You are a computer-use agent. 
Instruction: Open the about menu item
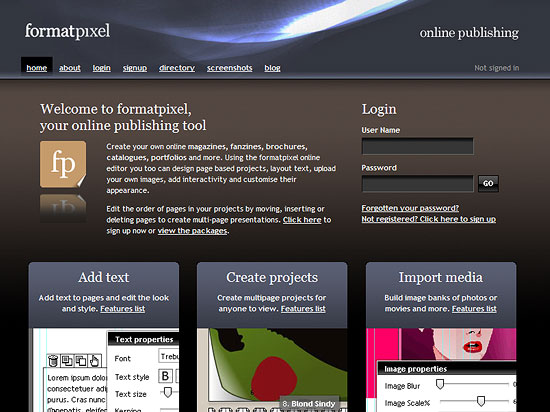click(x=70, y=68)
